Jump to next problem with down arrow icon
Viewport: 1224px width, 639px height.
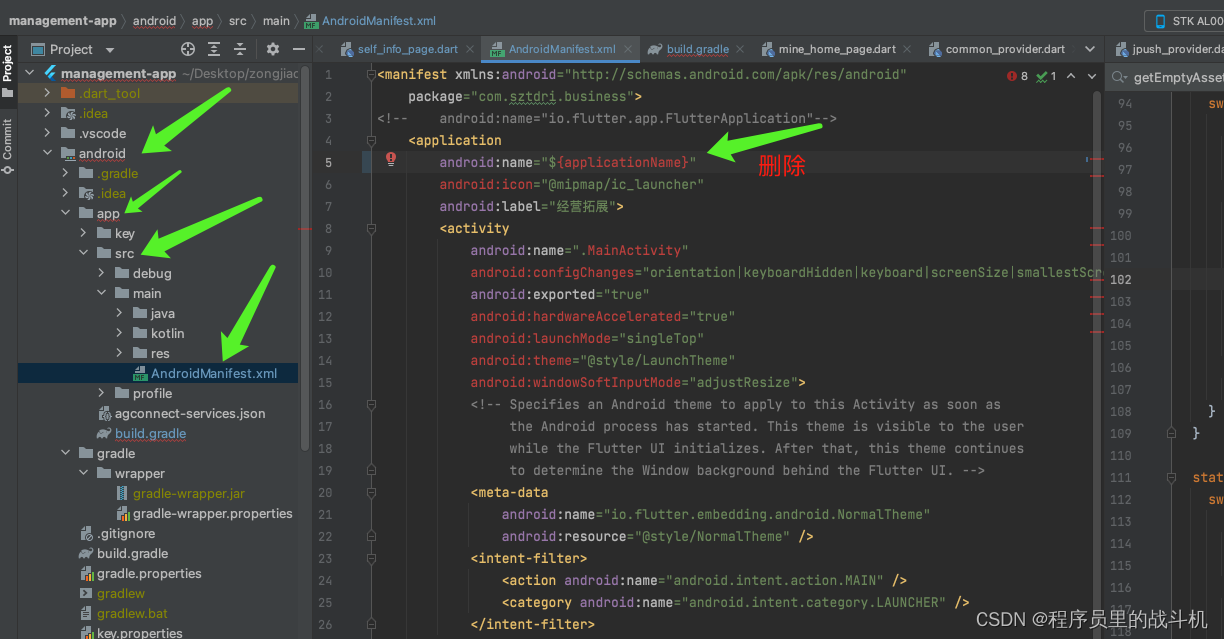click(x=1090, y=75)
